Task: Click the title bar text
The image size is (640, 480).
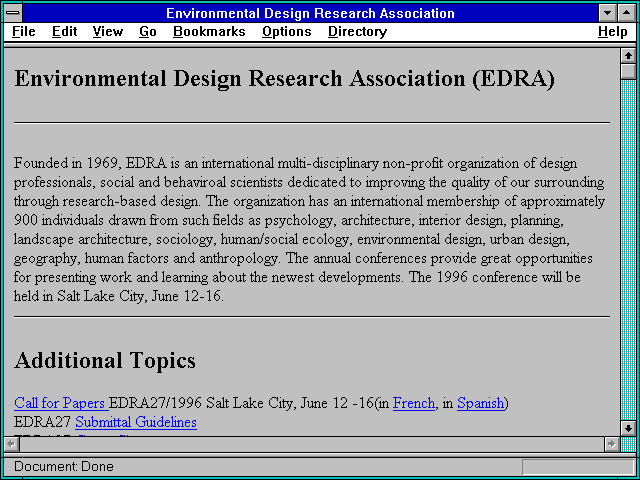Action: [x=310, y=13]
